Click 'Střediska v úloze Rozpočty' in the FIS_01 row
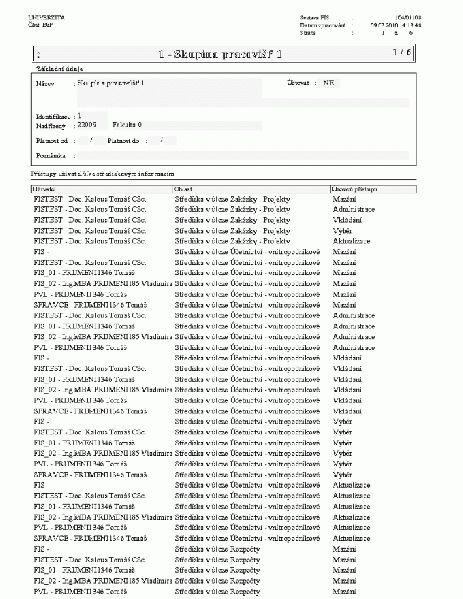The image size is (463, 599). 217,570
